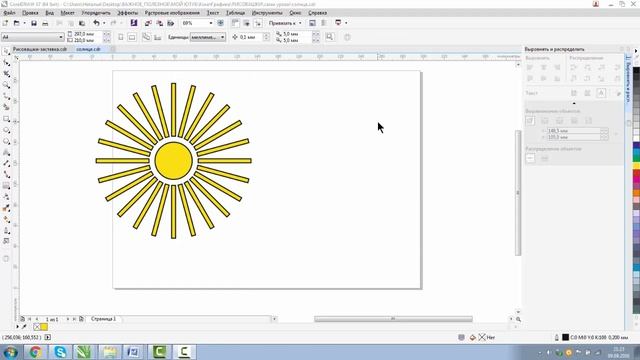Toggle full-screen preview icon beside the zoom box
This screenshot has width=640, height=360.
(220, 23)
